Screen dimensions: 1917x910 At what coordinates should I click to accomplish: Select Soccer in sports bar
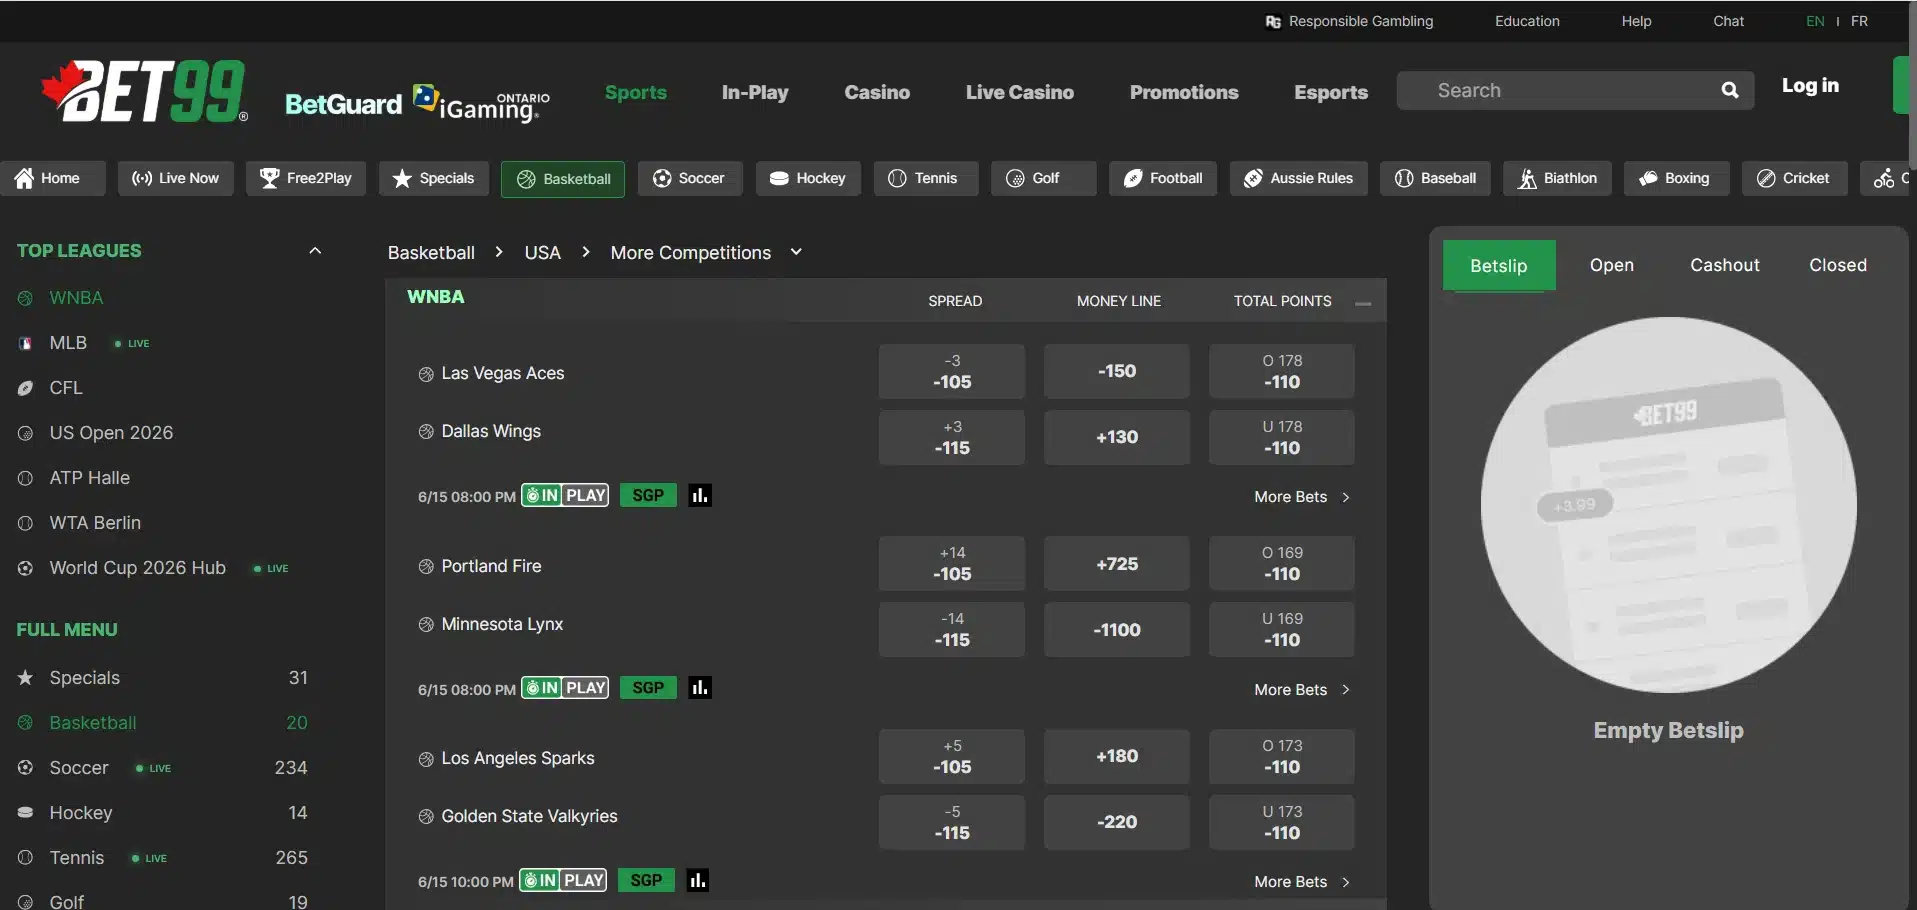pos(690,178)
